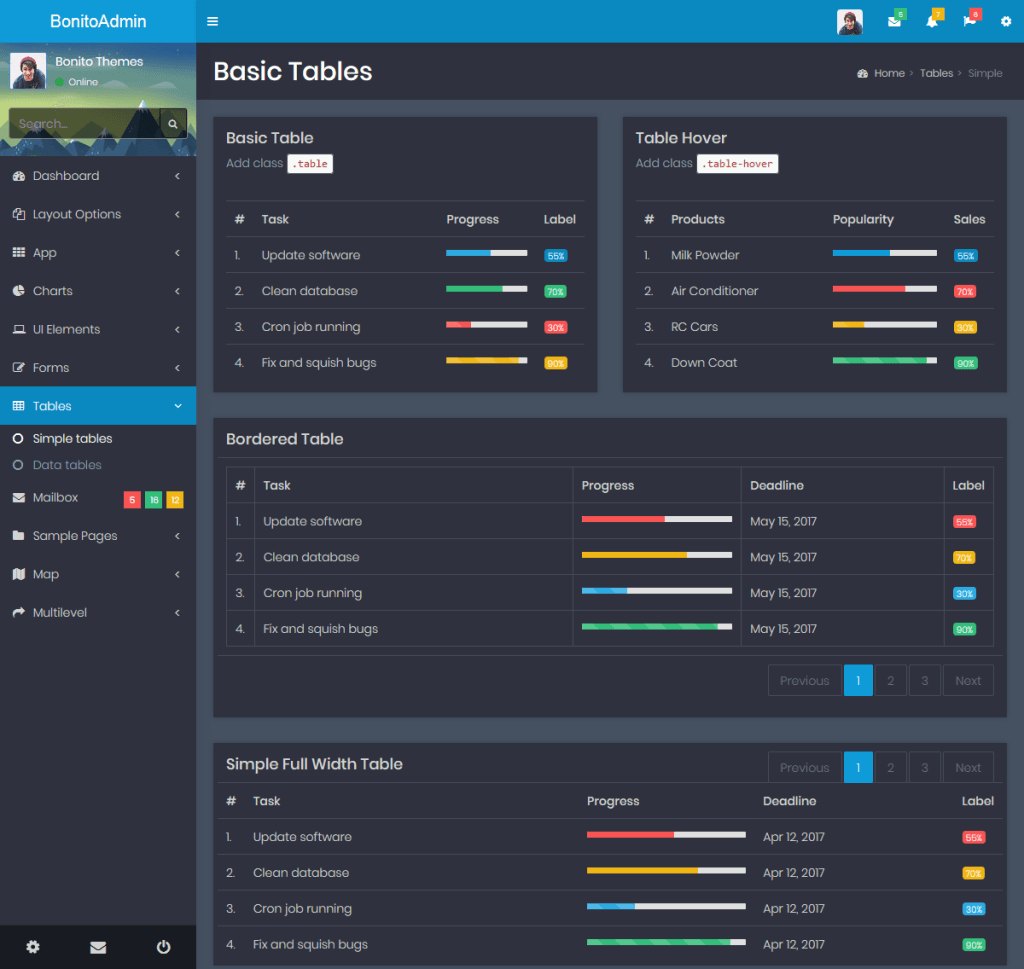1024x969 pixels.
Task: Go to Home breadcrumb link
Action: pyautogui.click(x=889, y=73)
